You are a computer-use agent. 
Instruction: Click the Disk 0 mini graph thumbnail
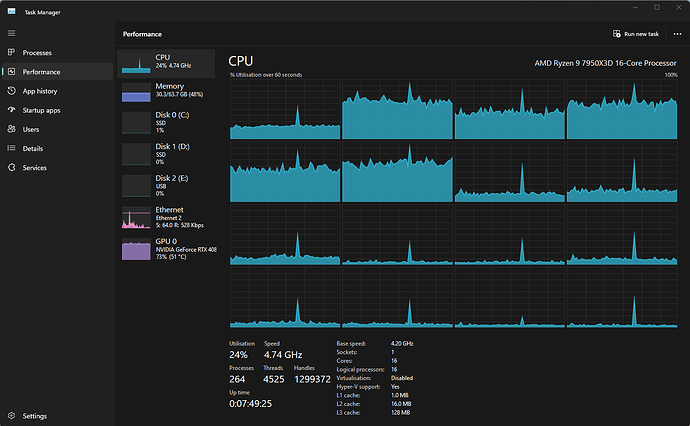click(136, 123)
